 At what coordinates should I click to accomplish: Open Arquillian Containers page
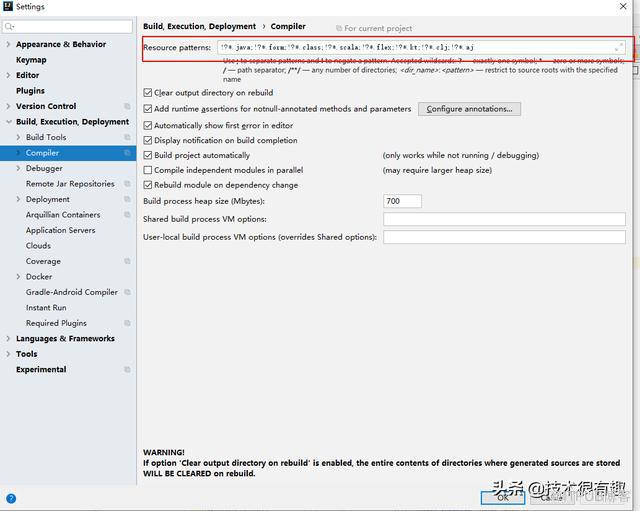(x=63, y=215)
